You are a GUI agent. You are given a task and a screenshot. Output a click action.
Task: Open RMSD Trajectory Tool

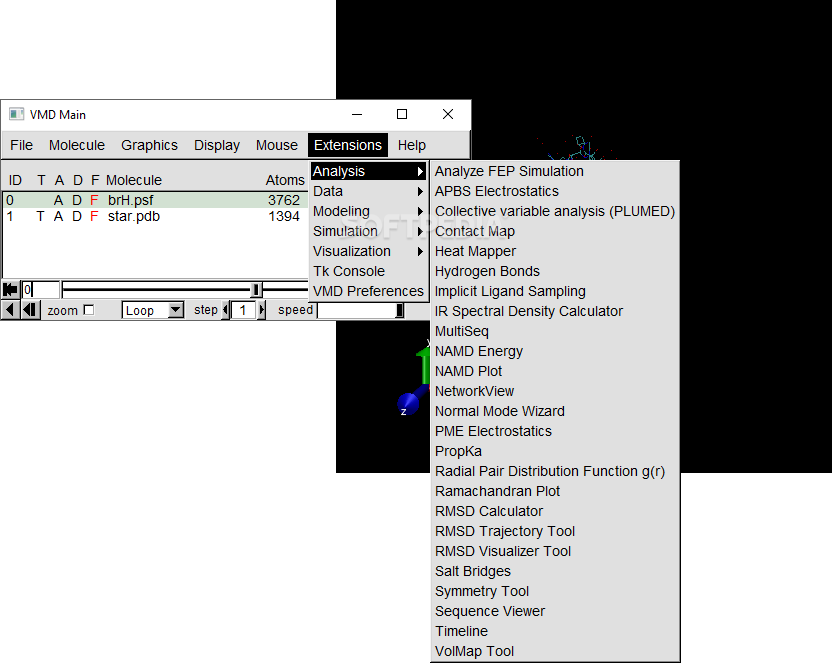554,531
